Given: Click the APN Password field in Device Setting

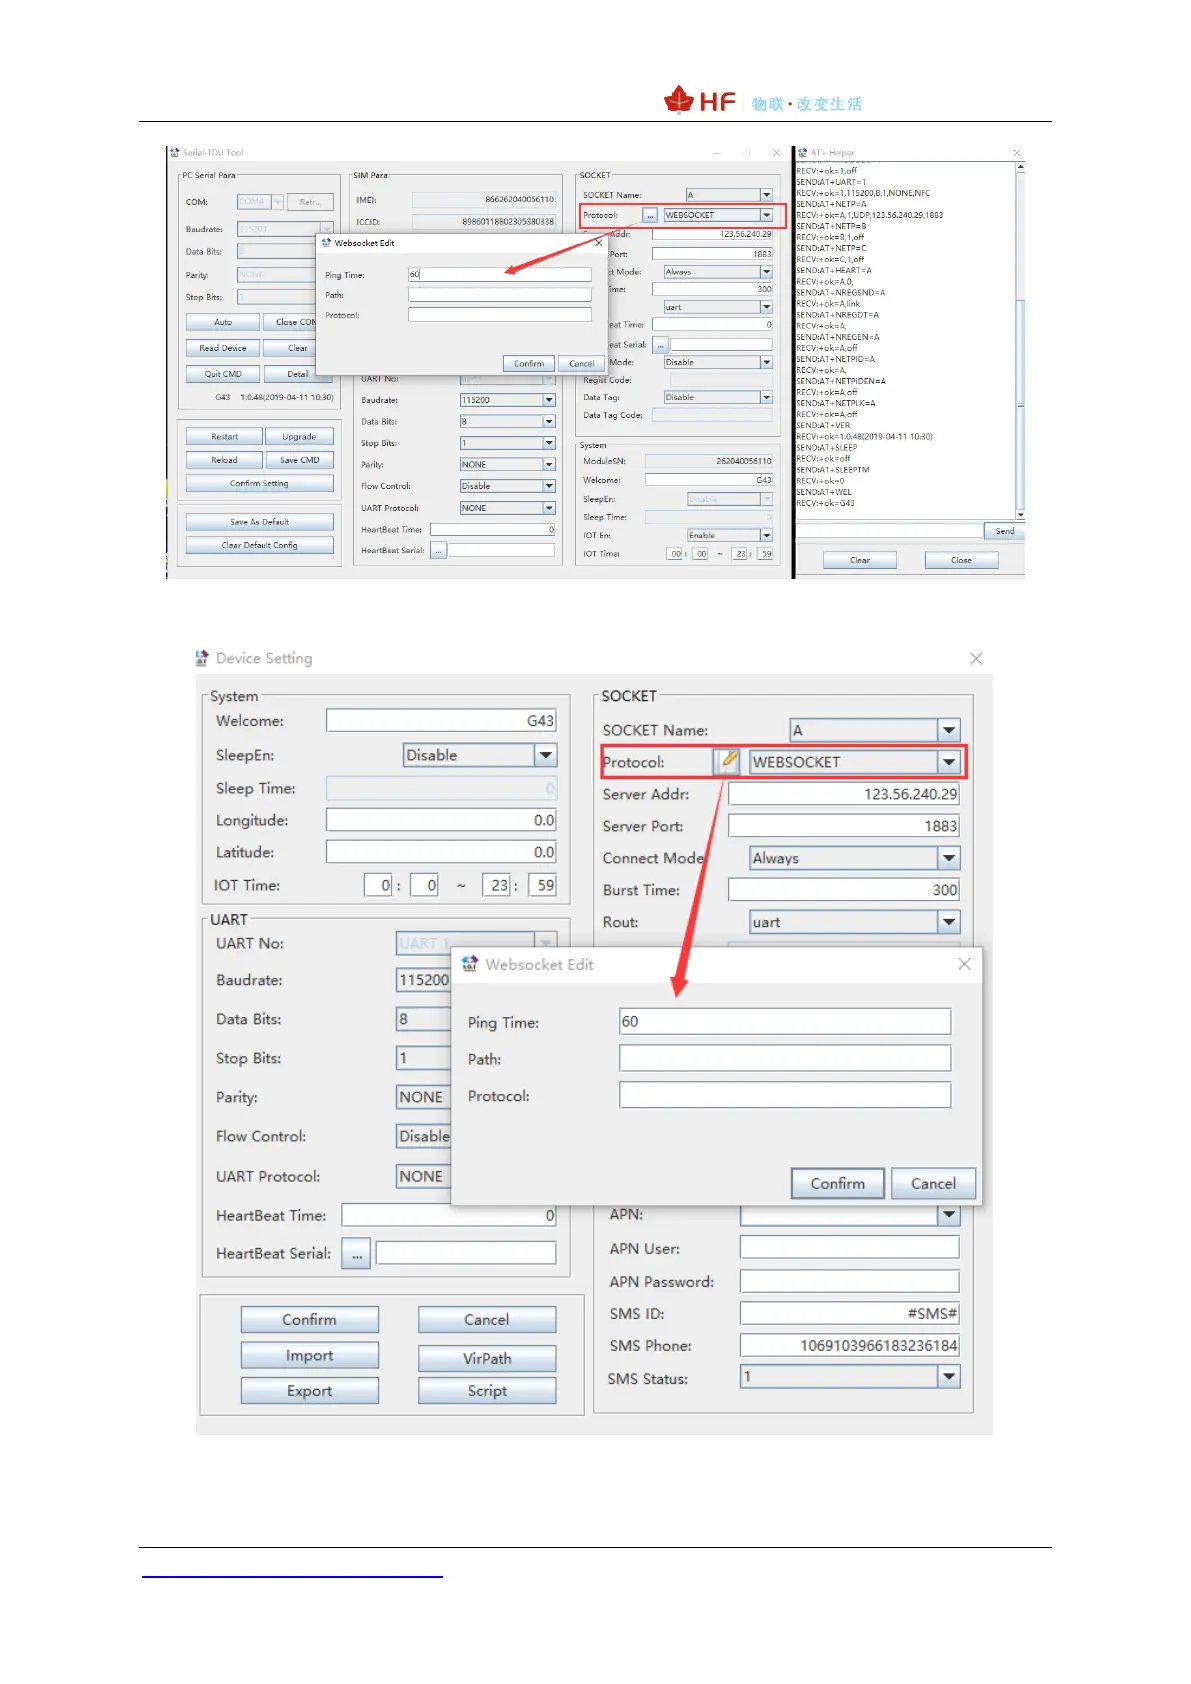Looking at the screenshot, I should click(850, 1281).
